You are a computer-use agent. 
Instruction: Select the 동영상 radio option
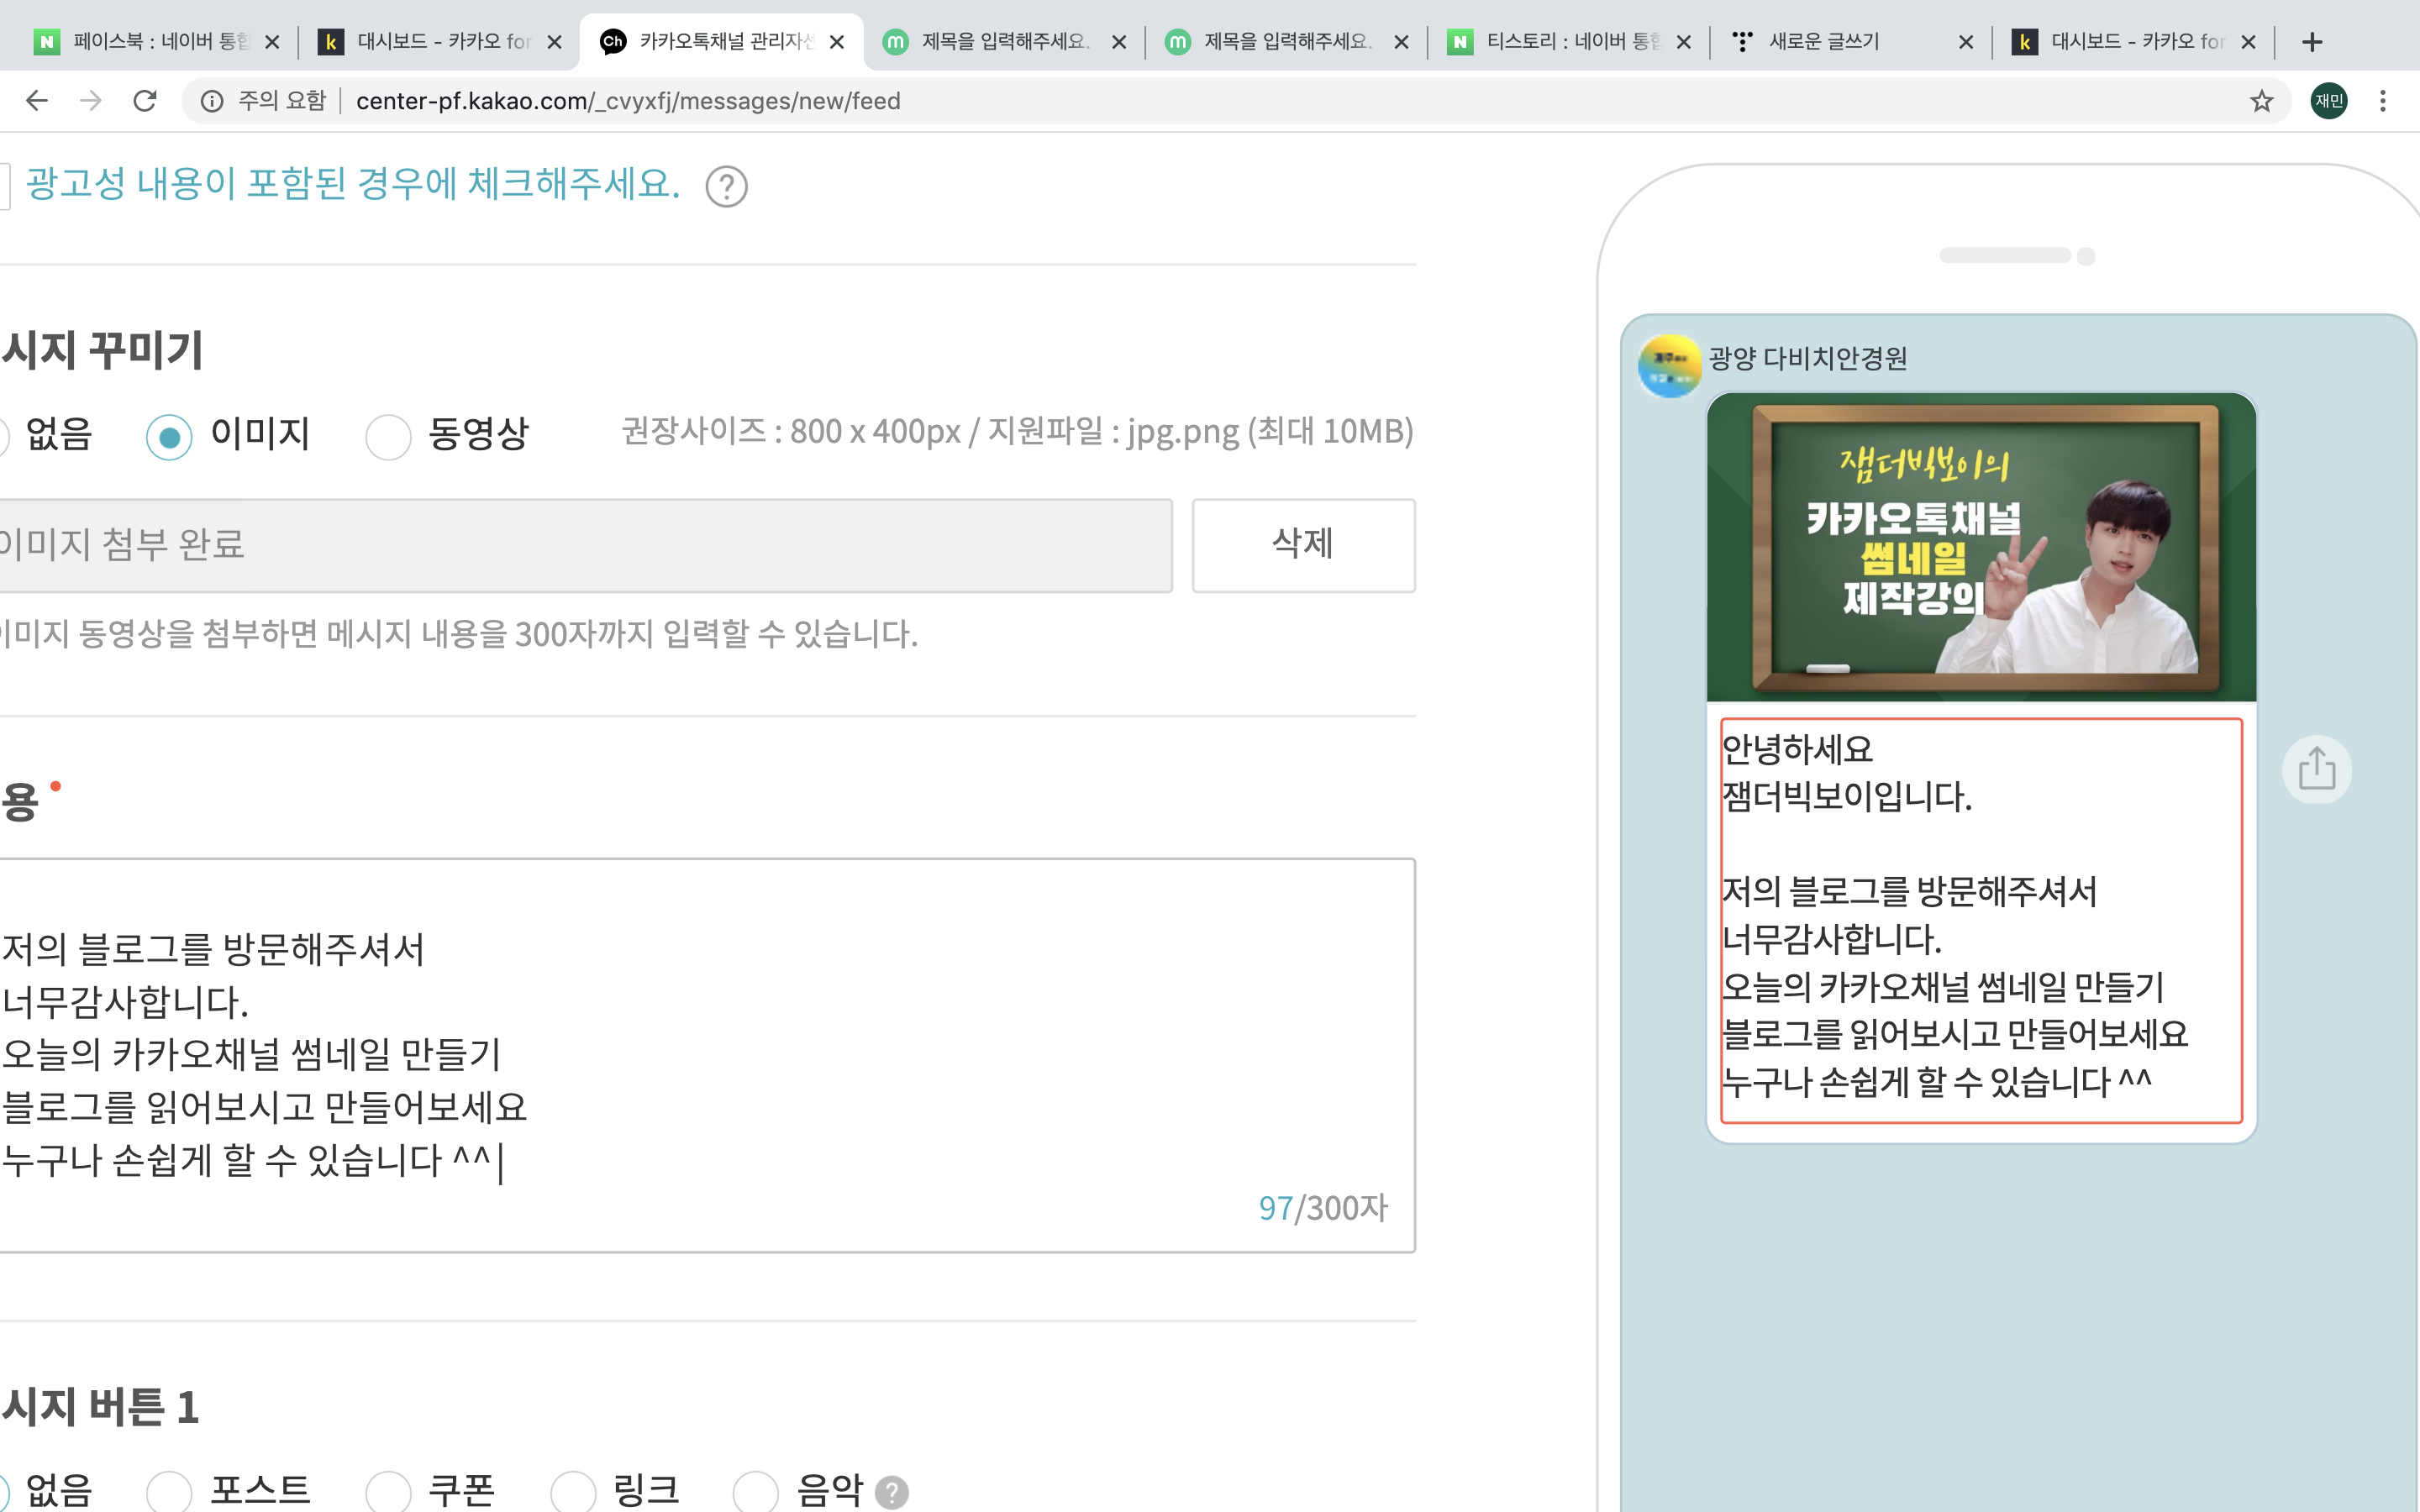point(388,437)
